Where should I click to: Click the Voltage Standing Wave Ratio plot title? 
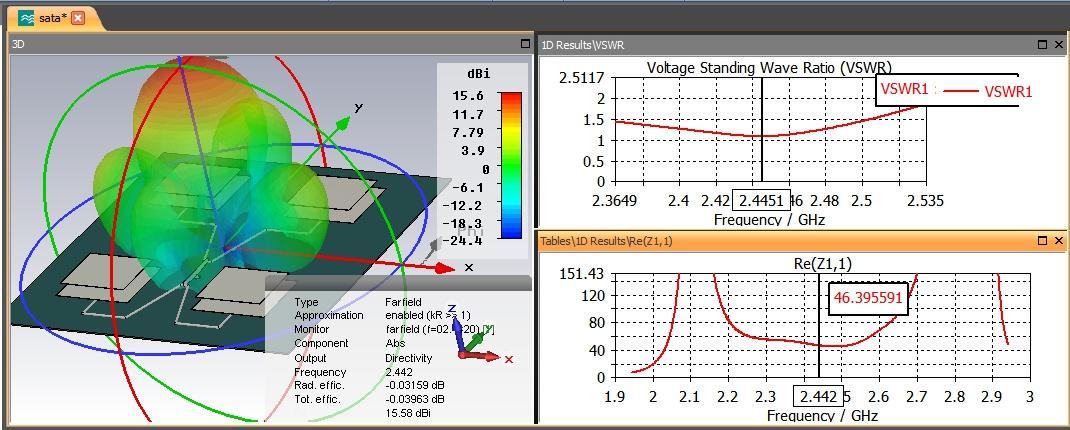pyautogui.click(x=769, y=68)
